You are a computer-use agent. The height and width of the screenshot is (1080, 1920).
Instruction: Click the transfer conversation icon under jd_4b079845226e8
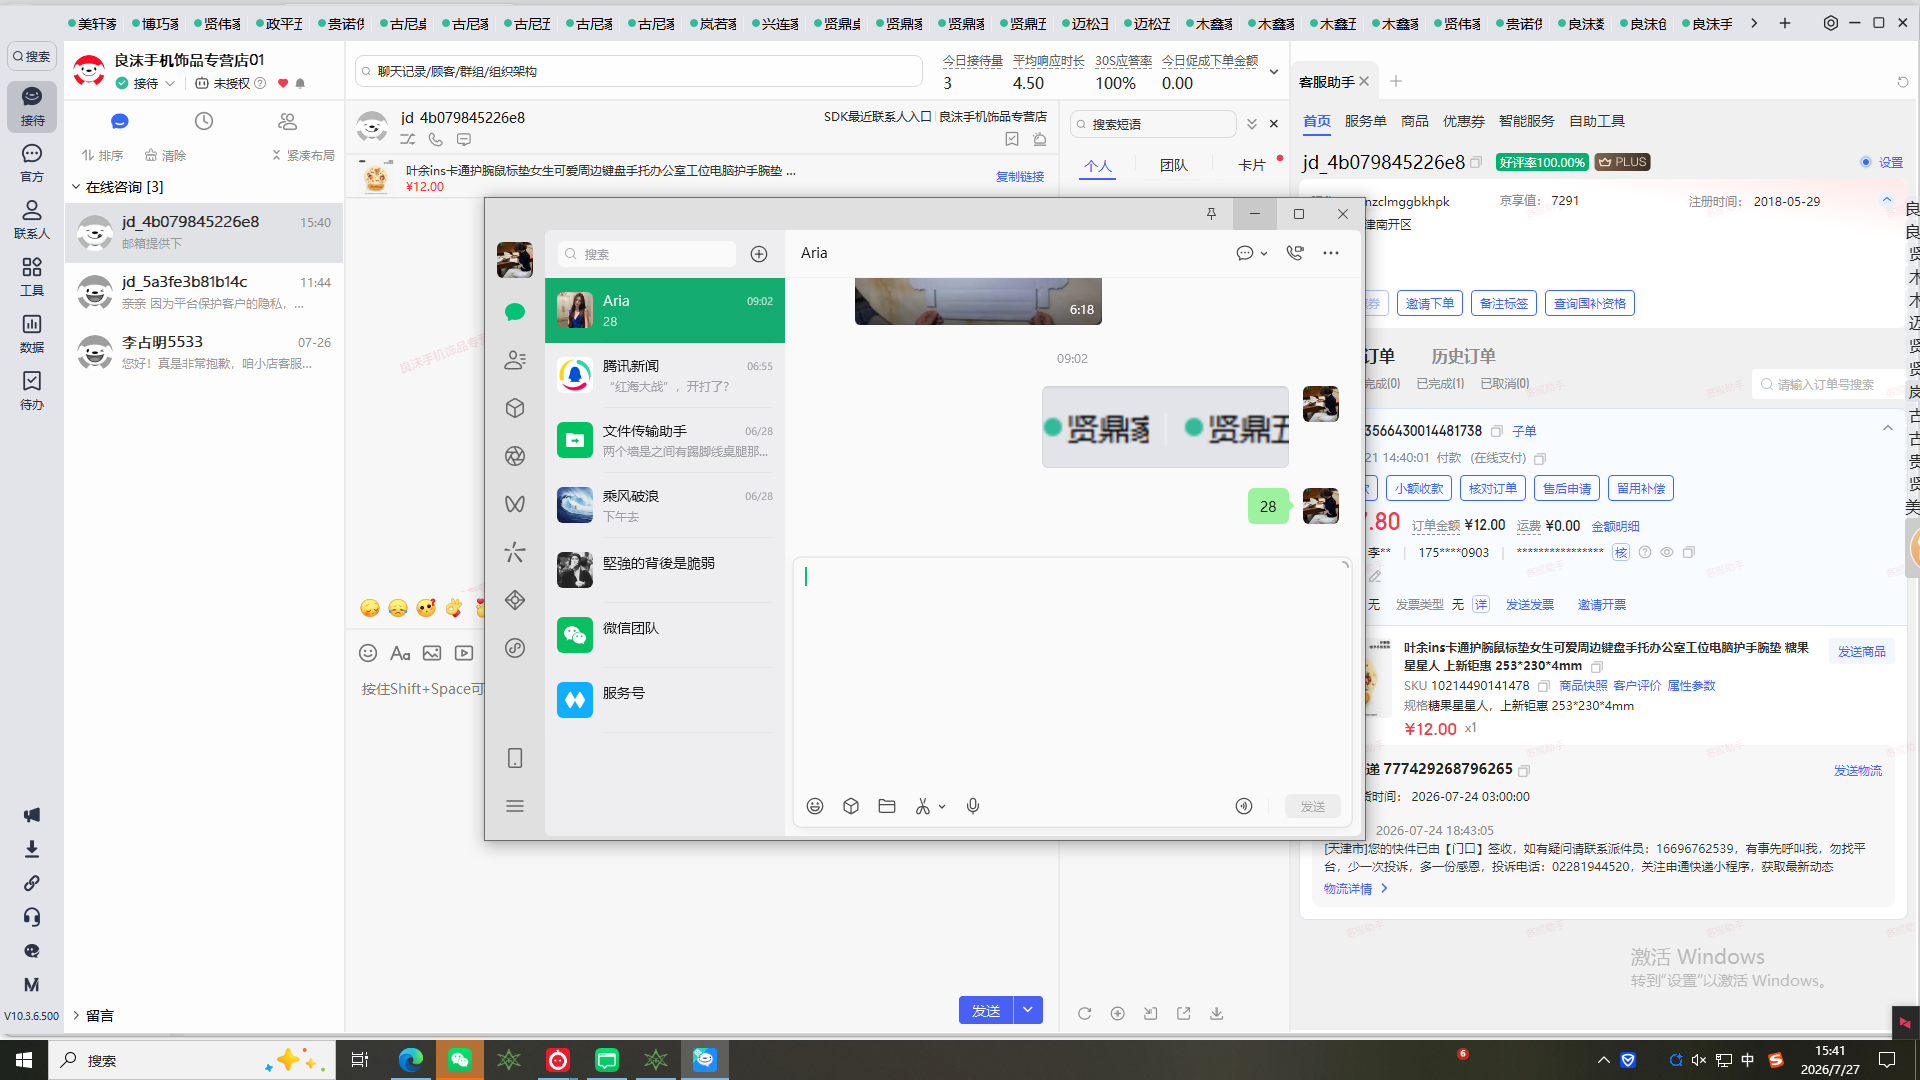click(x=408, y=140)
